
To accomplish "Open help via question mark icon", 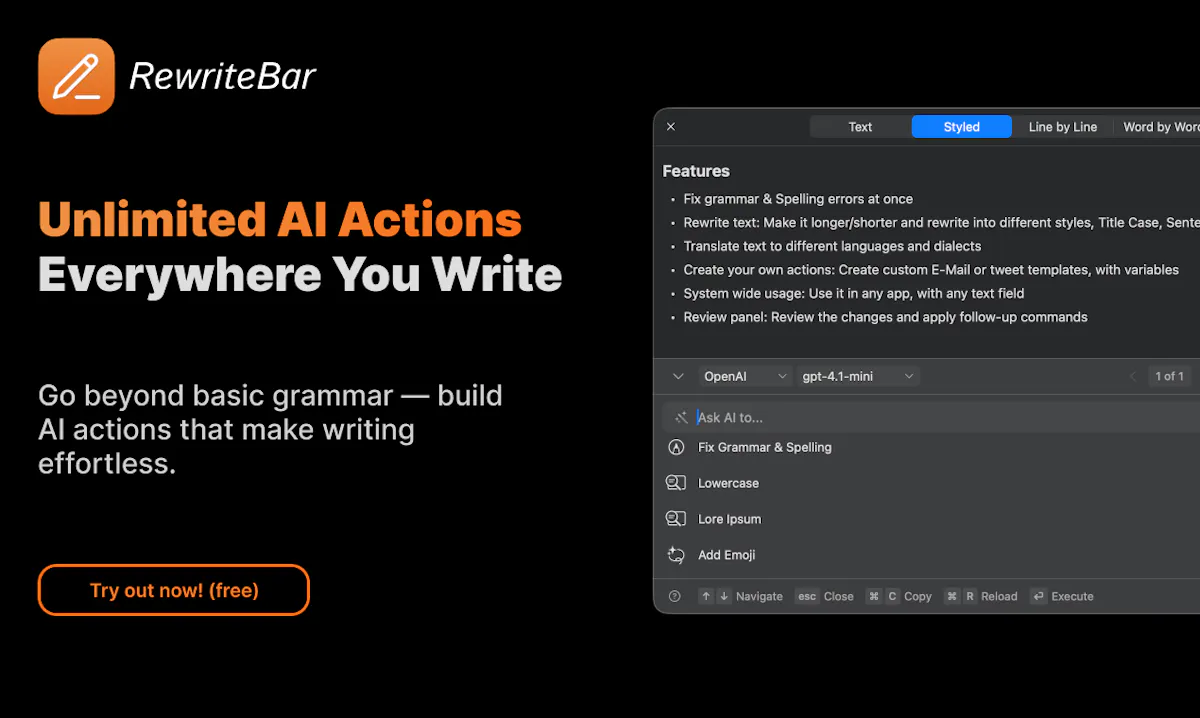I will 675,596.
